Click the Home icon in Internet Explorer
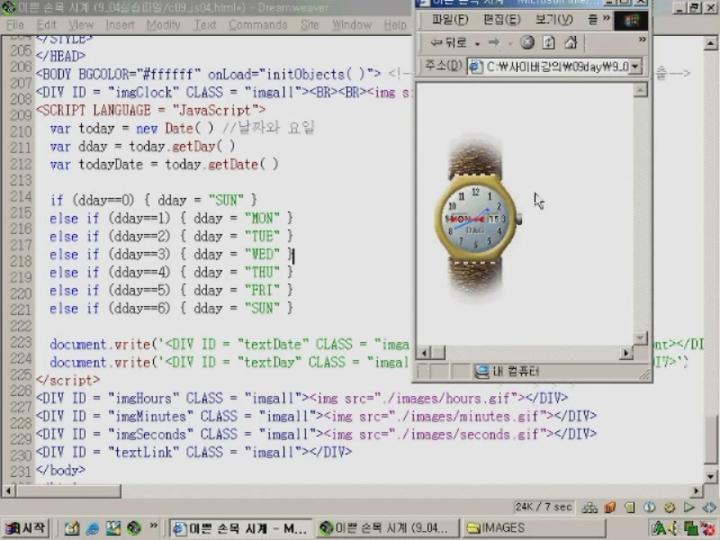Viewport: 720px width, 540px height. (570, 43)
